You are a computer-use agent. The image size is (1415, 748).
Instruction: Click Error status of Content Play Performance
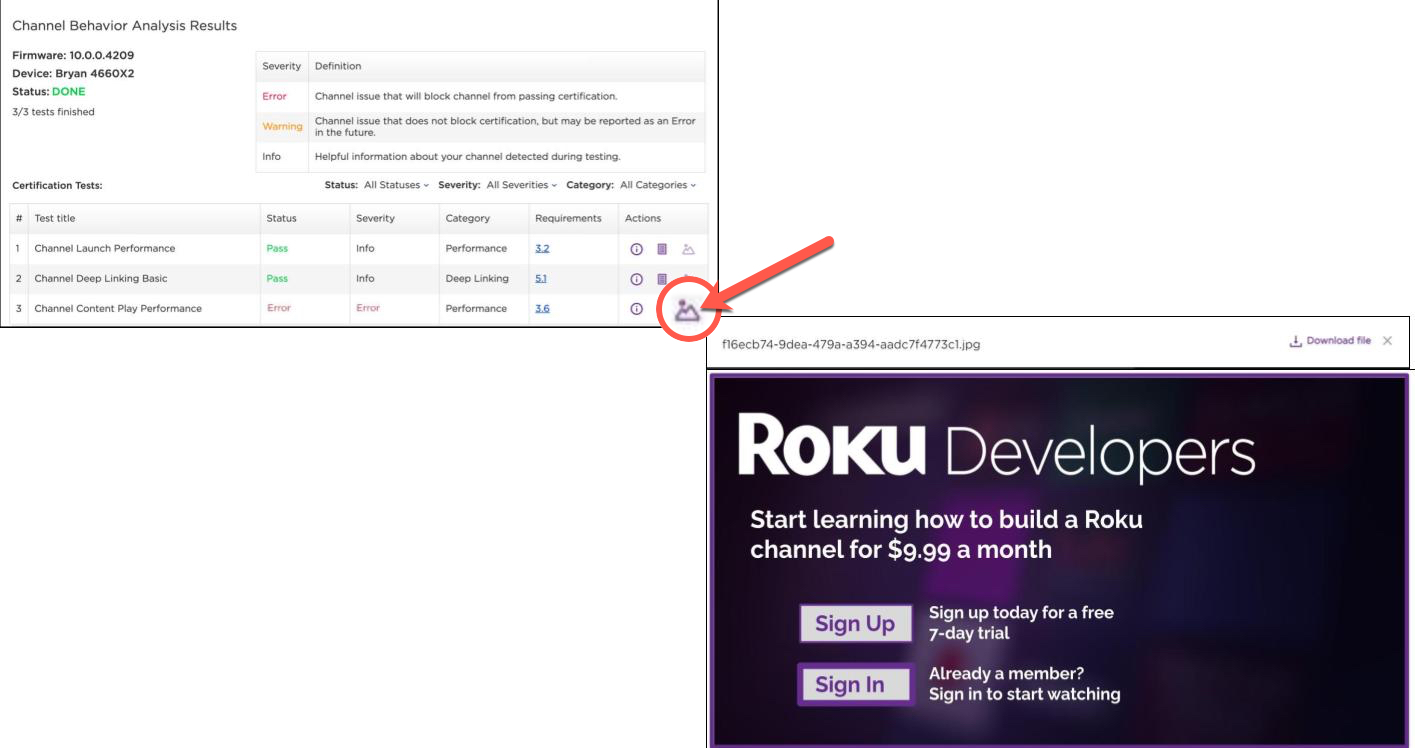[279, 308]
